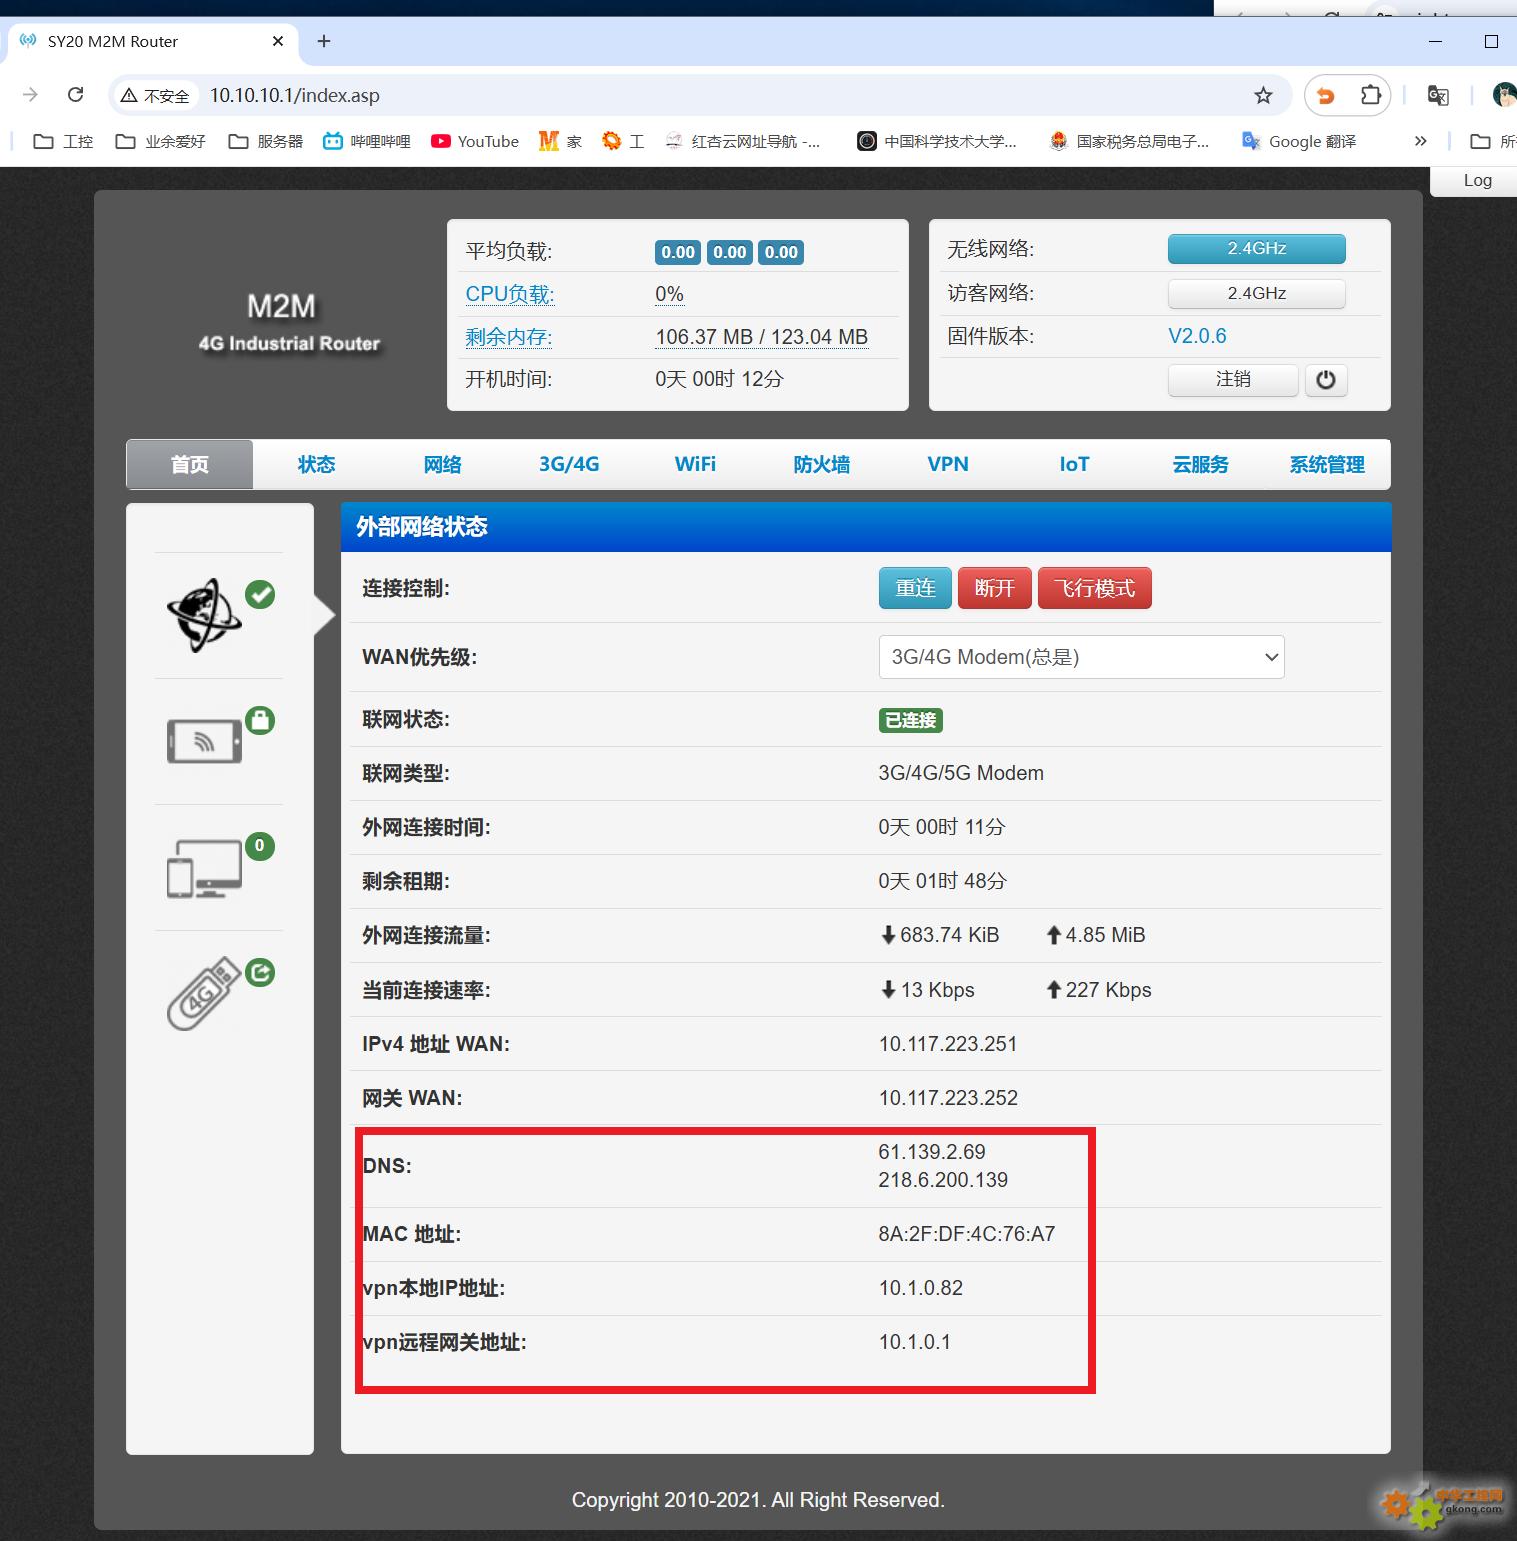
Task: Click the power reboot icon button
Action: [x=1325, y=380]
